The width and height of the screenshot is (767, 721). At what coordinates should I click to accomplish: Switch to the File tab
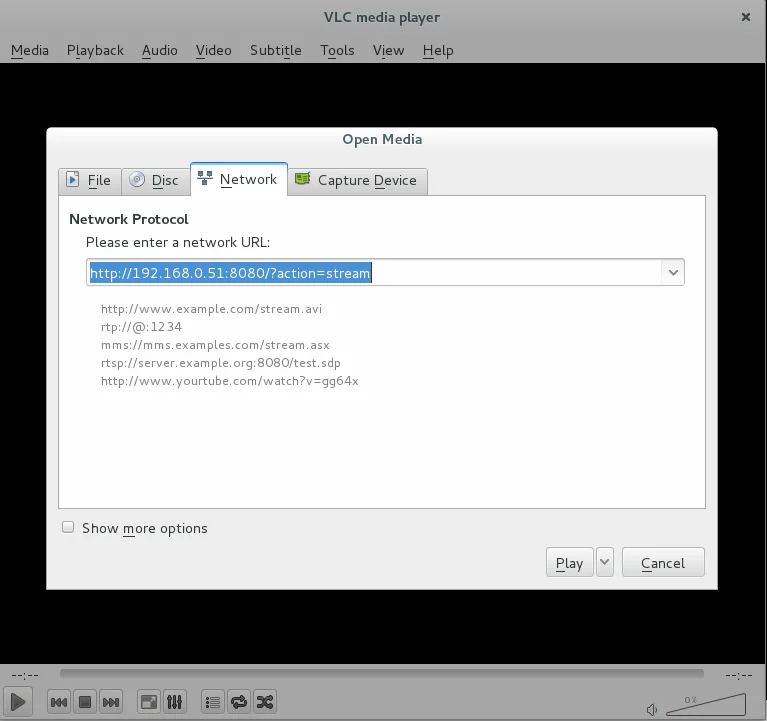coord(90,180)
